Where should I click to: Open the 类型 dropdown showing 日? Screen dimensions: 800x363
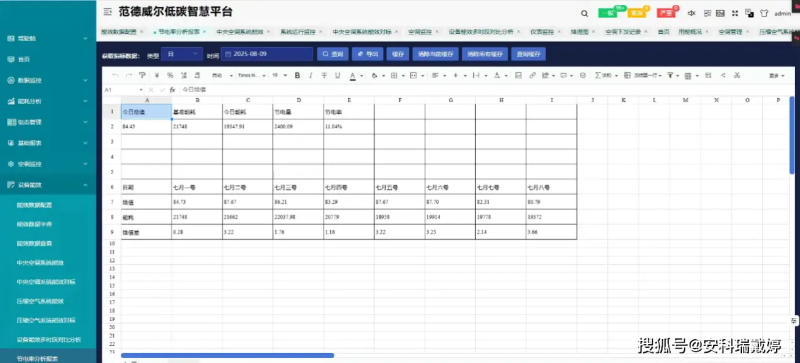click(x=182, y=54)
